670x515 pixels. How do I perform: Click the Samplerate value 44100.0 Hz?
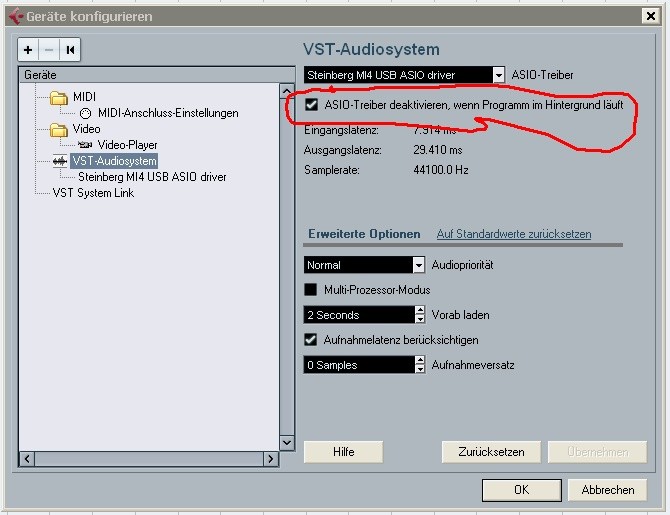click(441, 170)
